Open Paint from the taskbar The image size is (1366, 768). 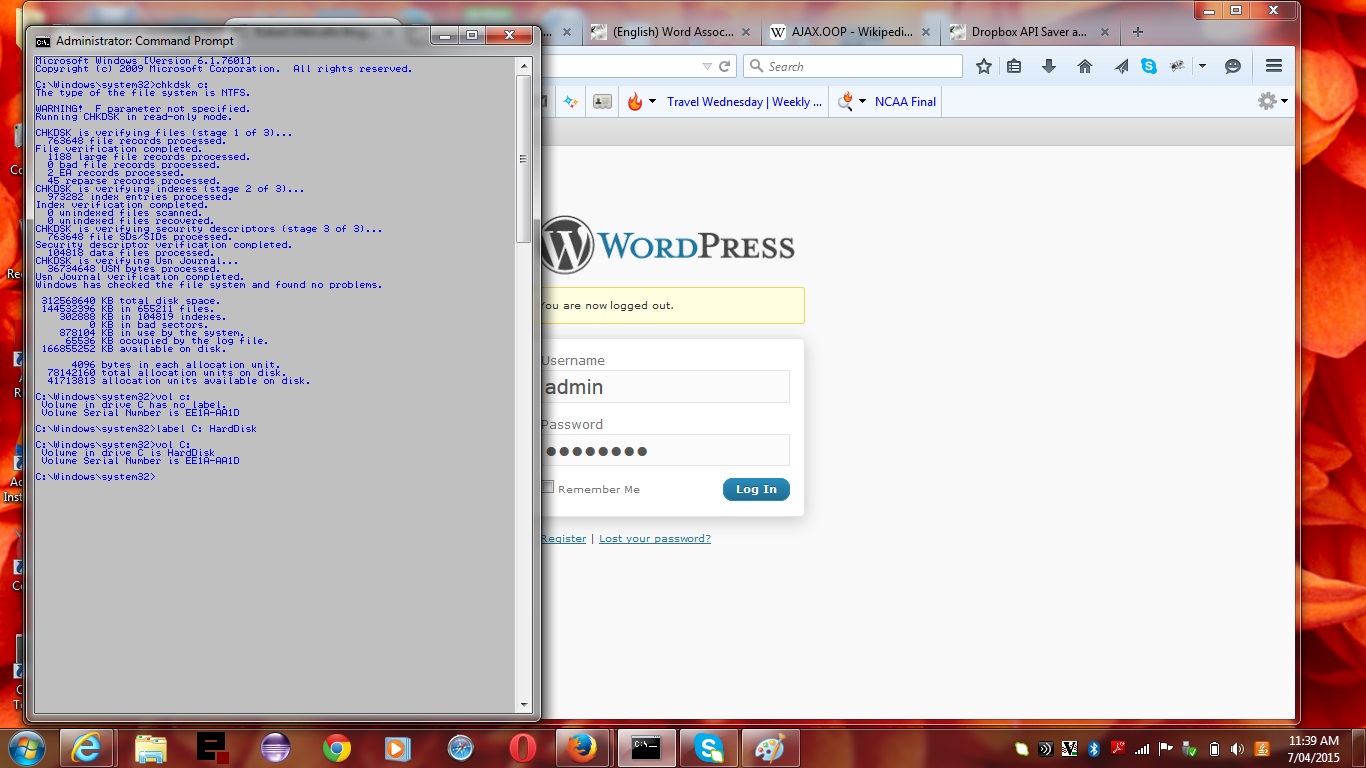(x=771, y=747)
